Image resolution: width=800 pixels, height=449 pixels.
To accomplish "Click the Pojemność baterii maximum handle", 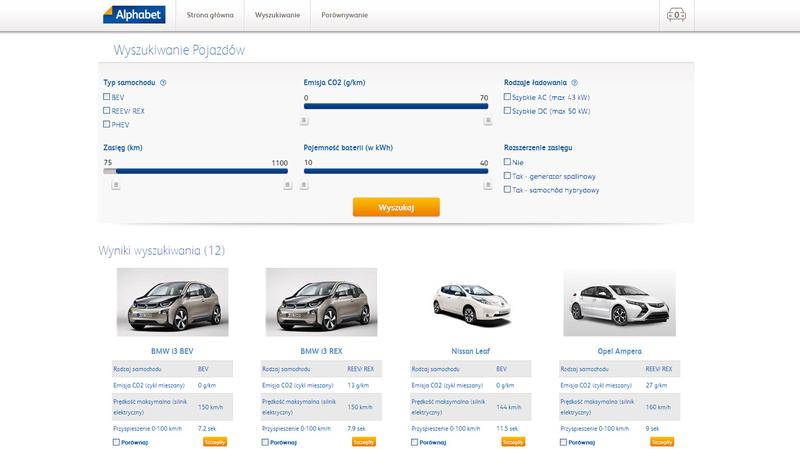I will pyautogui.click(x=488, y=185).
